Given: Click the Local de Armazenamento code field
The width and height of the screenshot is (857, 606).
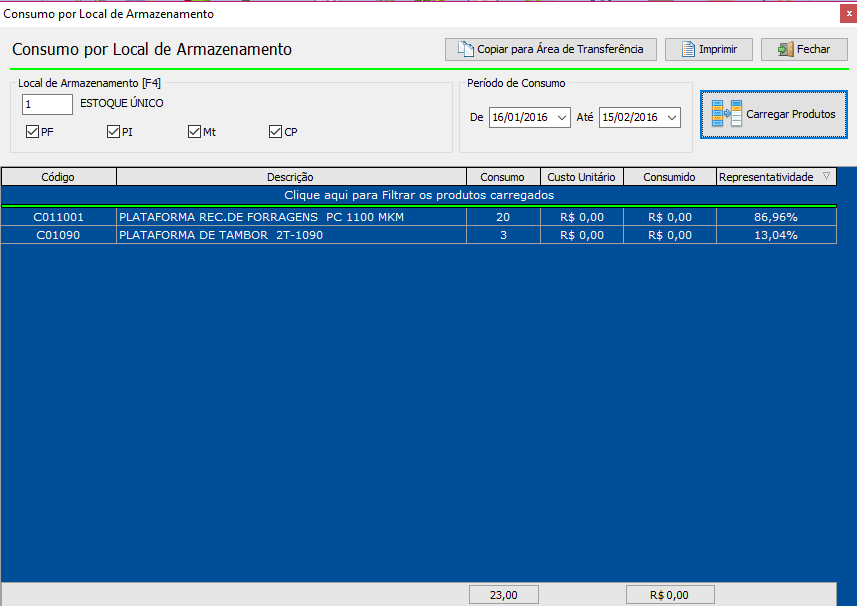Looking at the screenshot, I should (46, 104).
